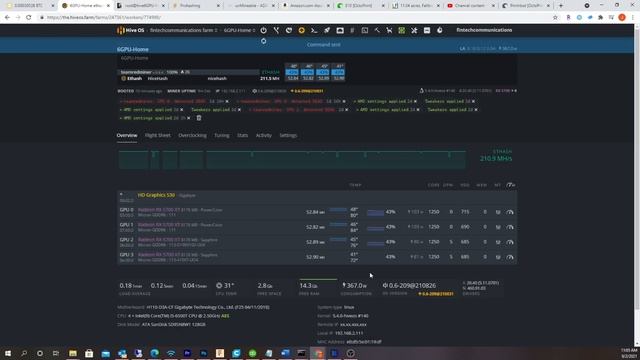This screenshot has height=360, width=640.
Task: Click the power icon in the Hive OS toolbar
Action: point(263,30)
